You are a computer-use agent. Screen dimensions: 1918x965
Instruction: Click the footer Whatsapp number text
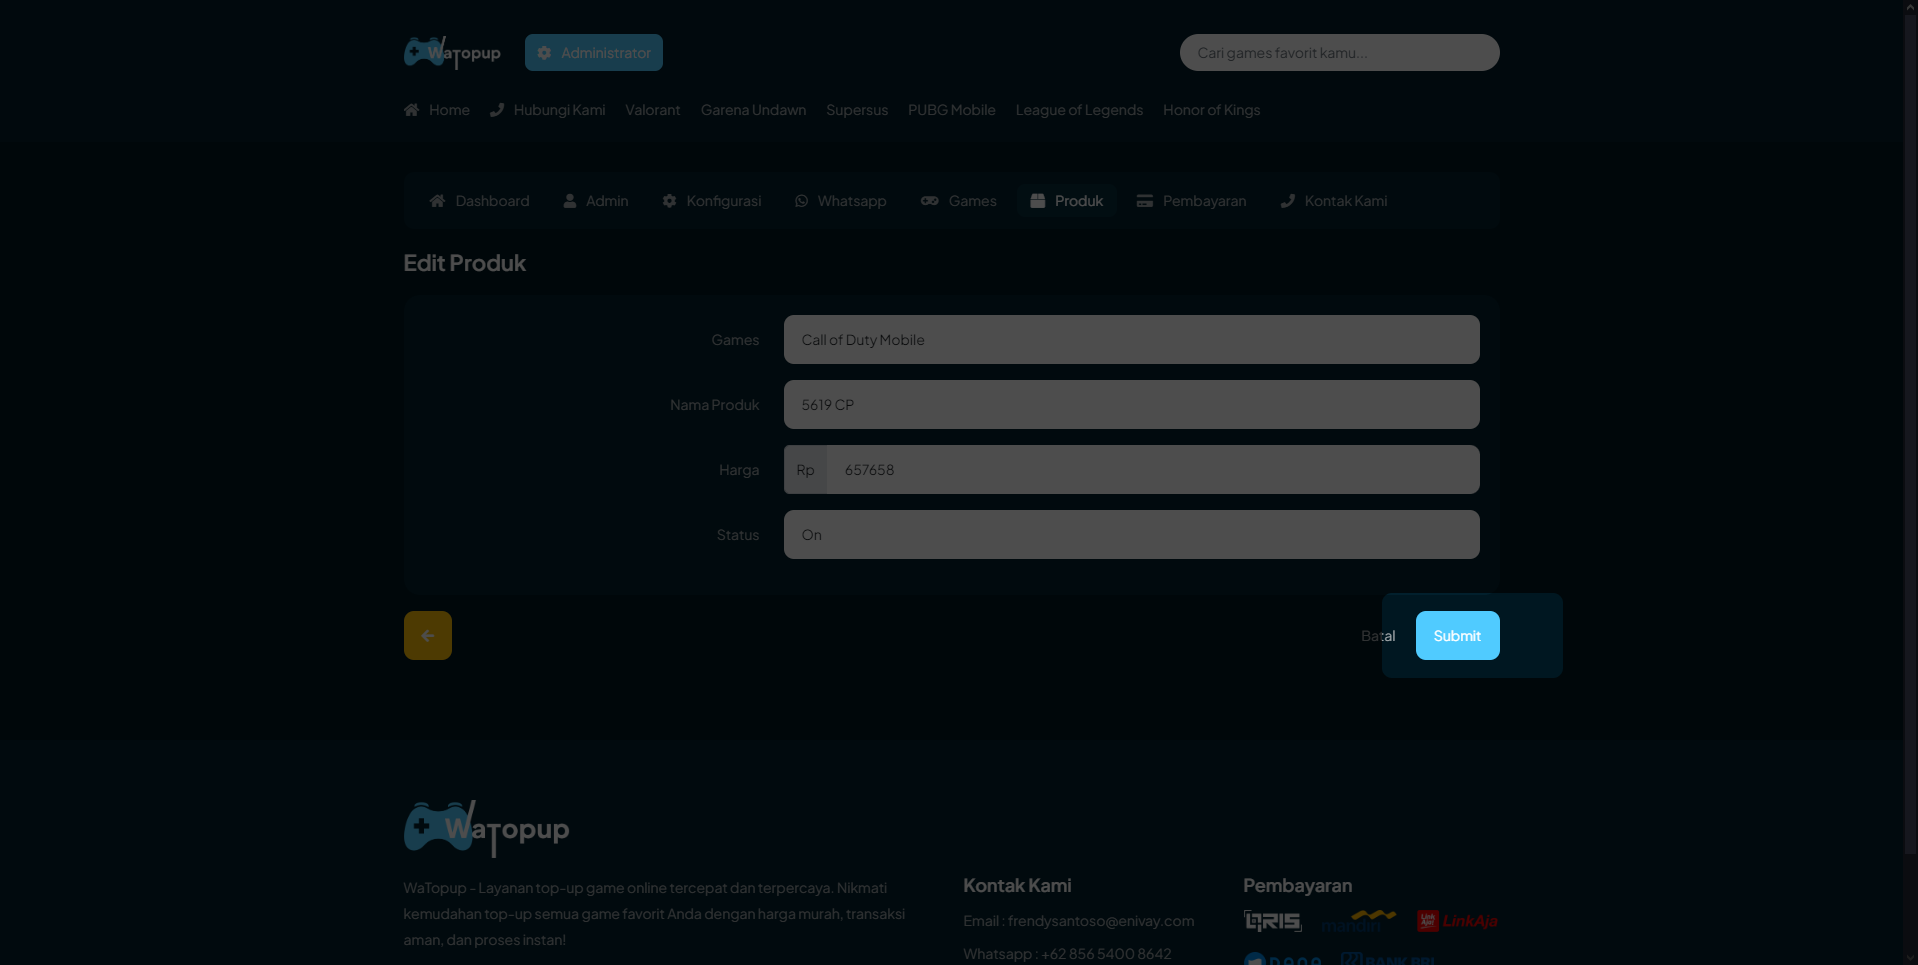[1106, 954]
